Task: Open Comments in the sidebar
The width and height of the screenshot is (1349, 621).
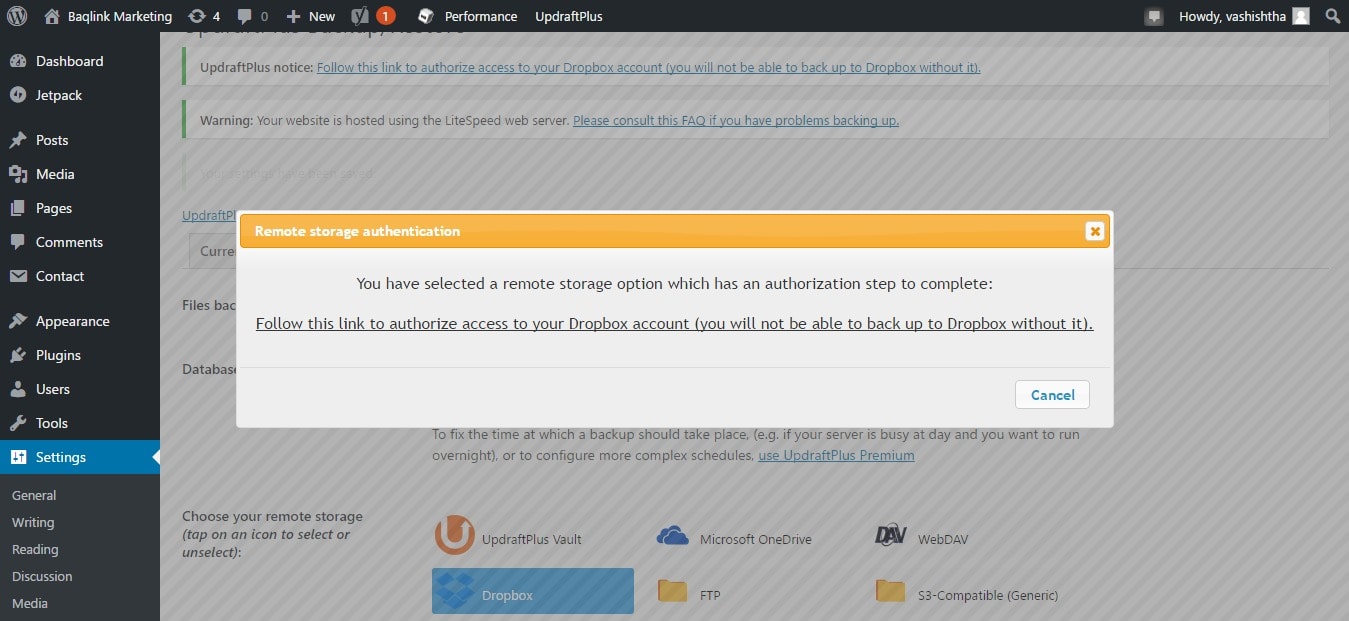Action: click(x=80, y=242)
